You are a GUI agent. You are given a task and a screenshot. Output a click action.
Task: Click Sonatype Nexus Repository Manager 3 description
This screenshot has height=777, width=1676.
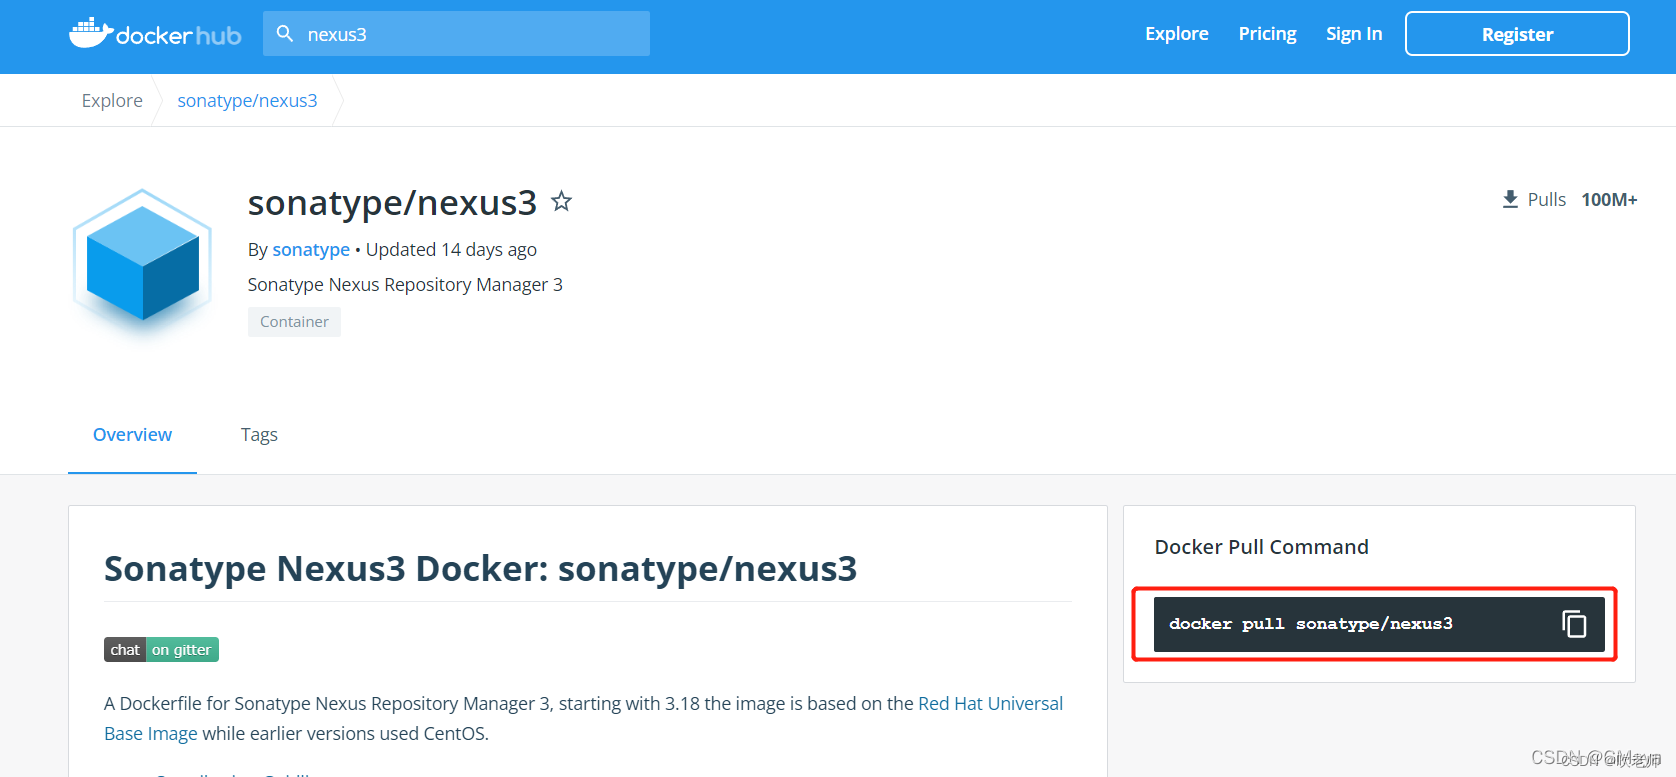pos(405,285)
